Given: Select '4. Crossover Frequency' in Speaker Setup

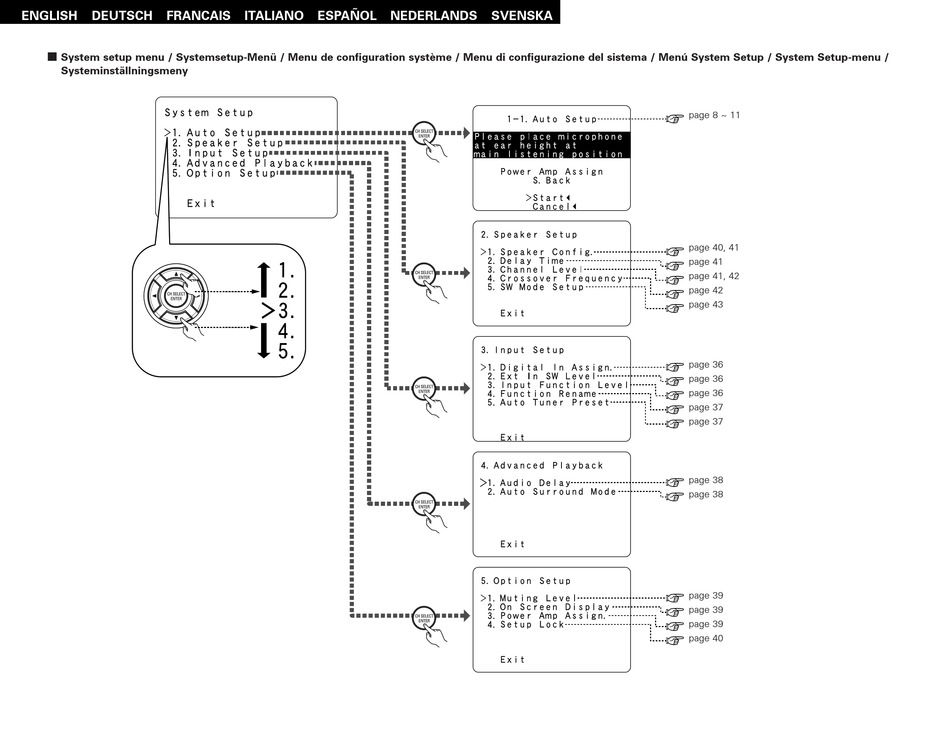Looking at the screenshot, I should pyautogui.click(x=555, y=279).
